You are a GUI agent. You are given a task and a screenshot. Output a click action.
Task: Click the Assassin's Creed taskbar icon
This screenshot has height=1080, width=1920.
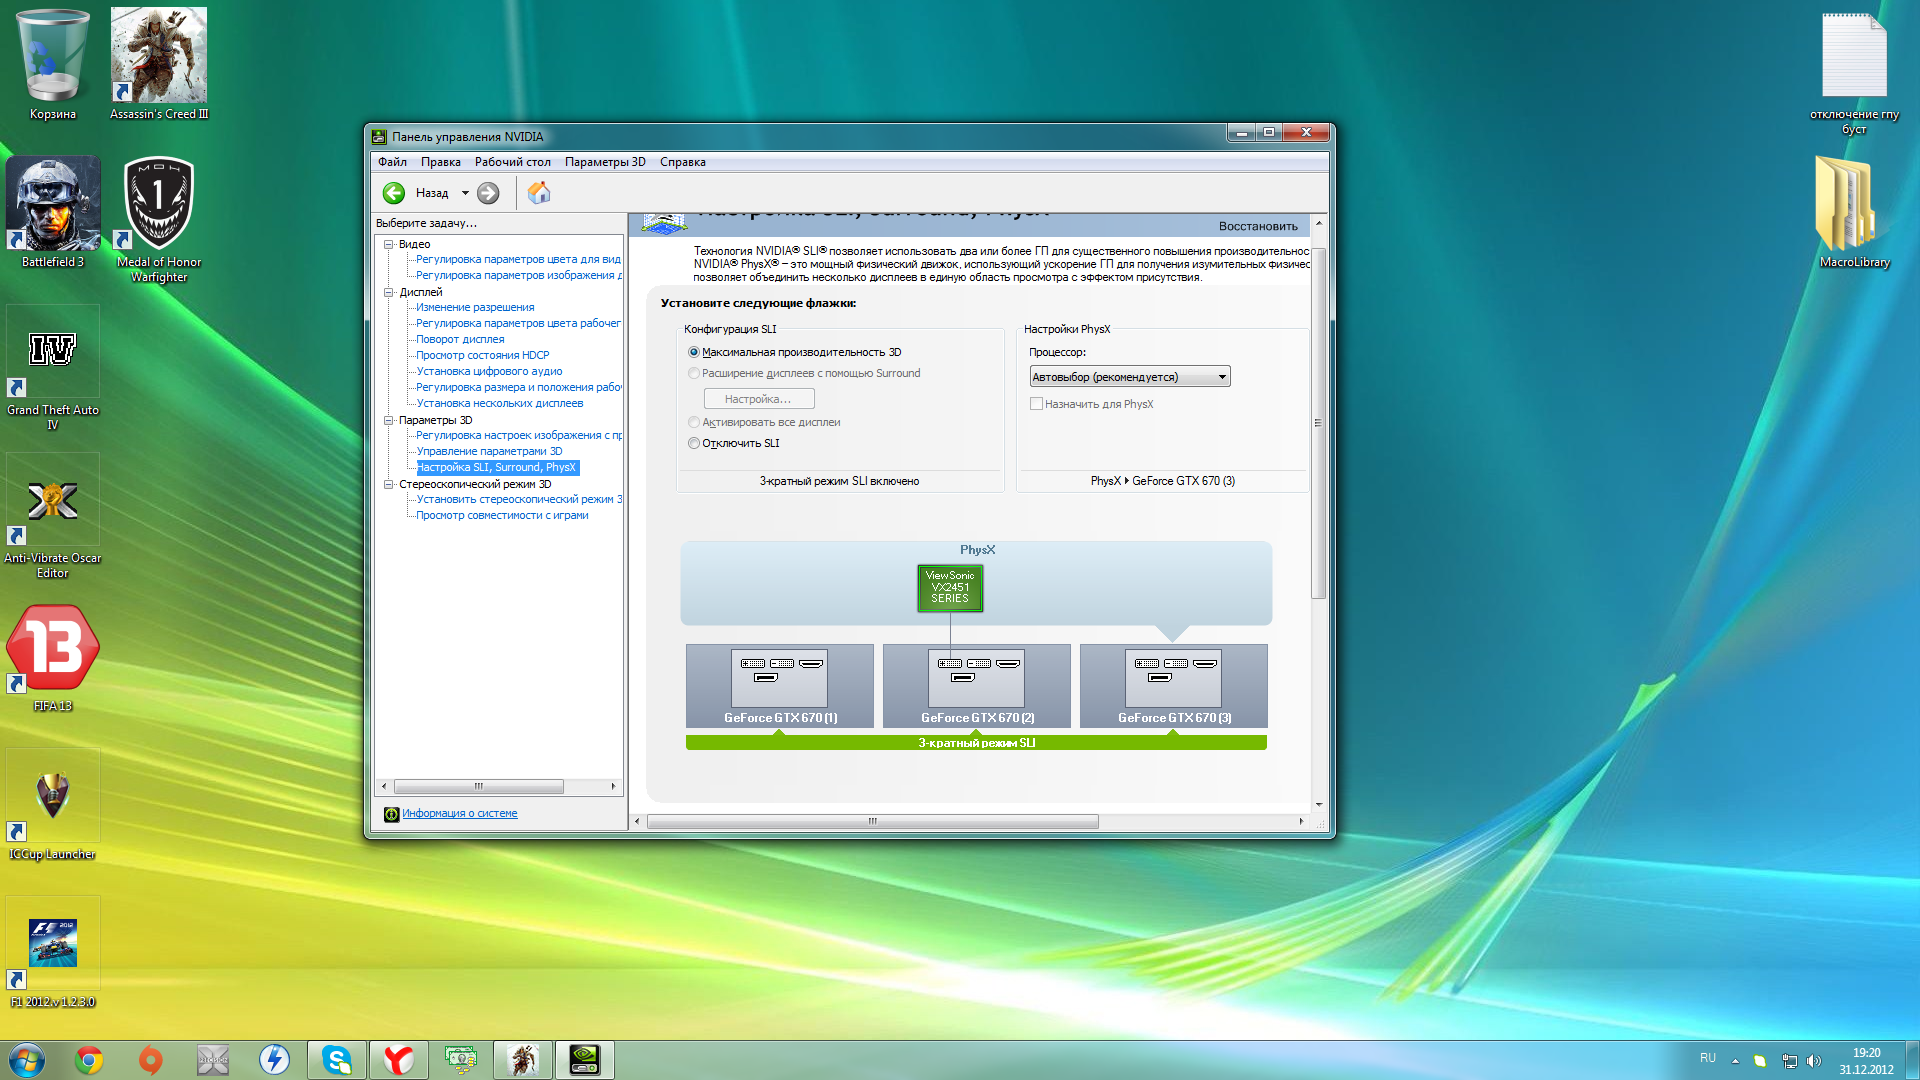[523, 1060]
